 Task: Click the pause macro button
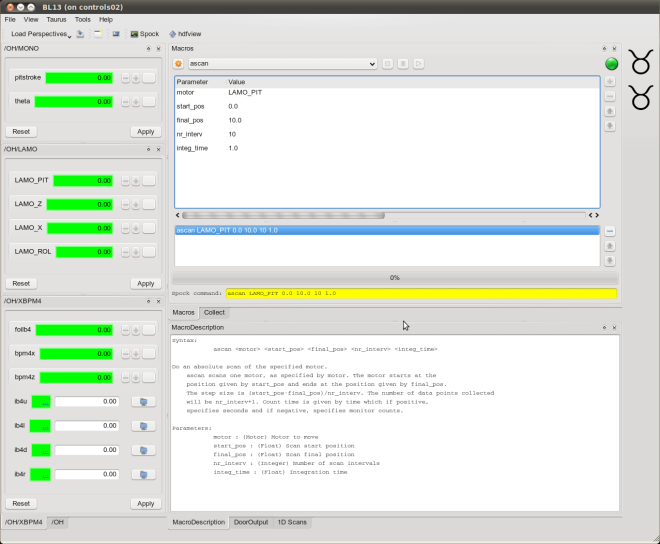pos(403,64)
